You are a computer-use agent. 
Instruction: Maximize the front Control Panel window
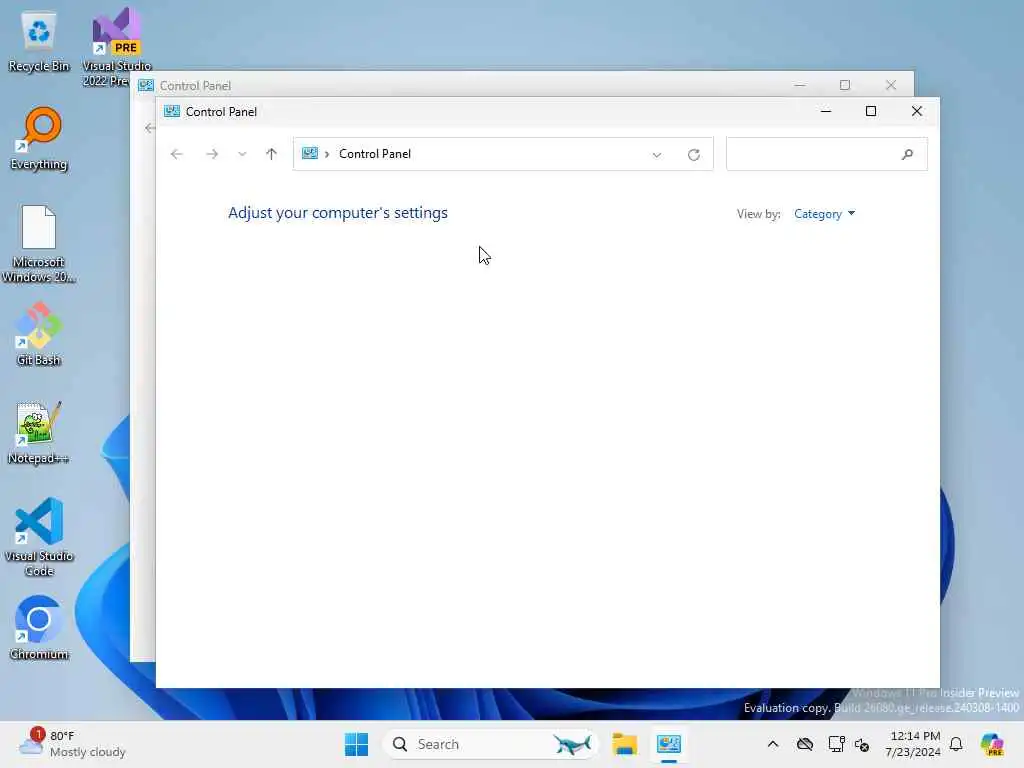(871, 111)
